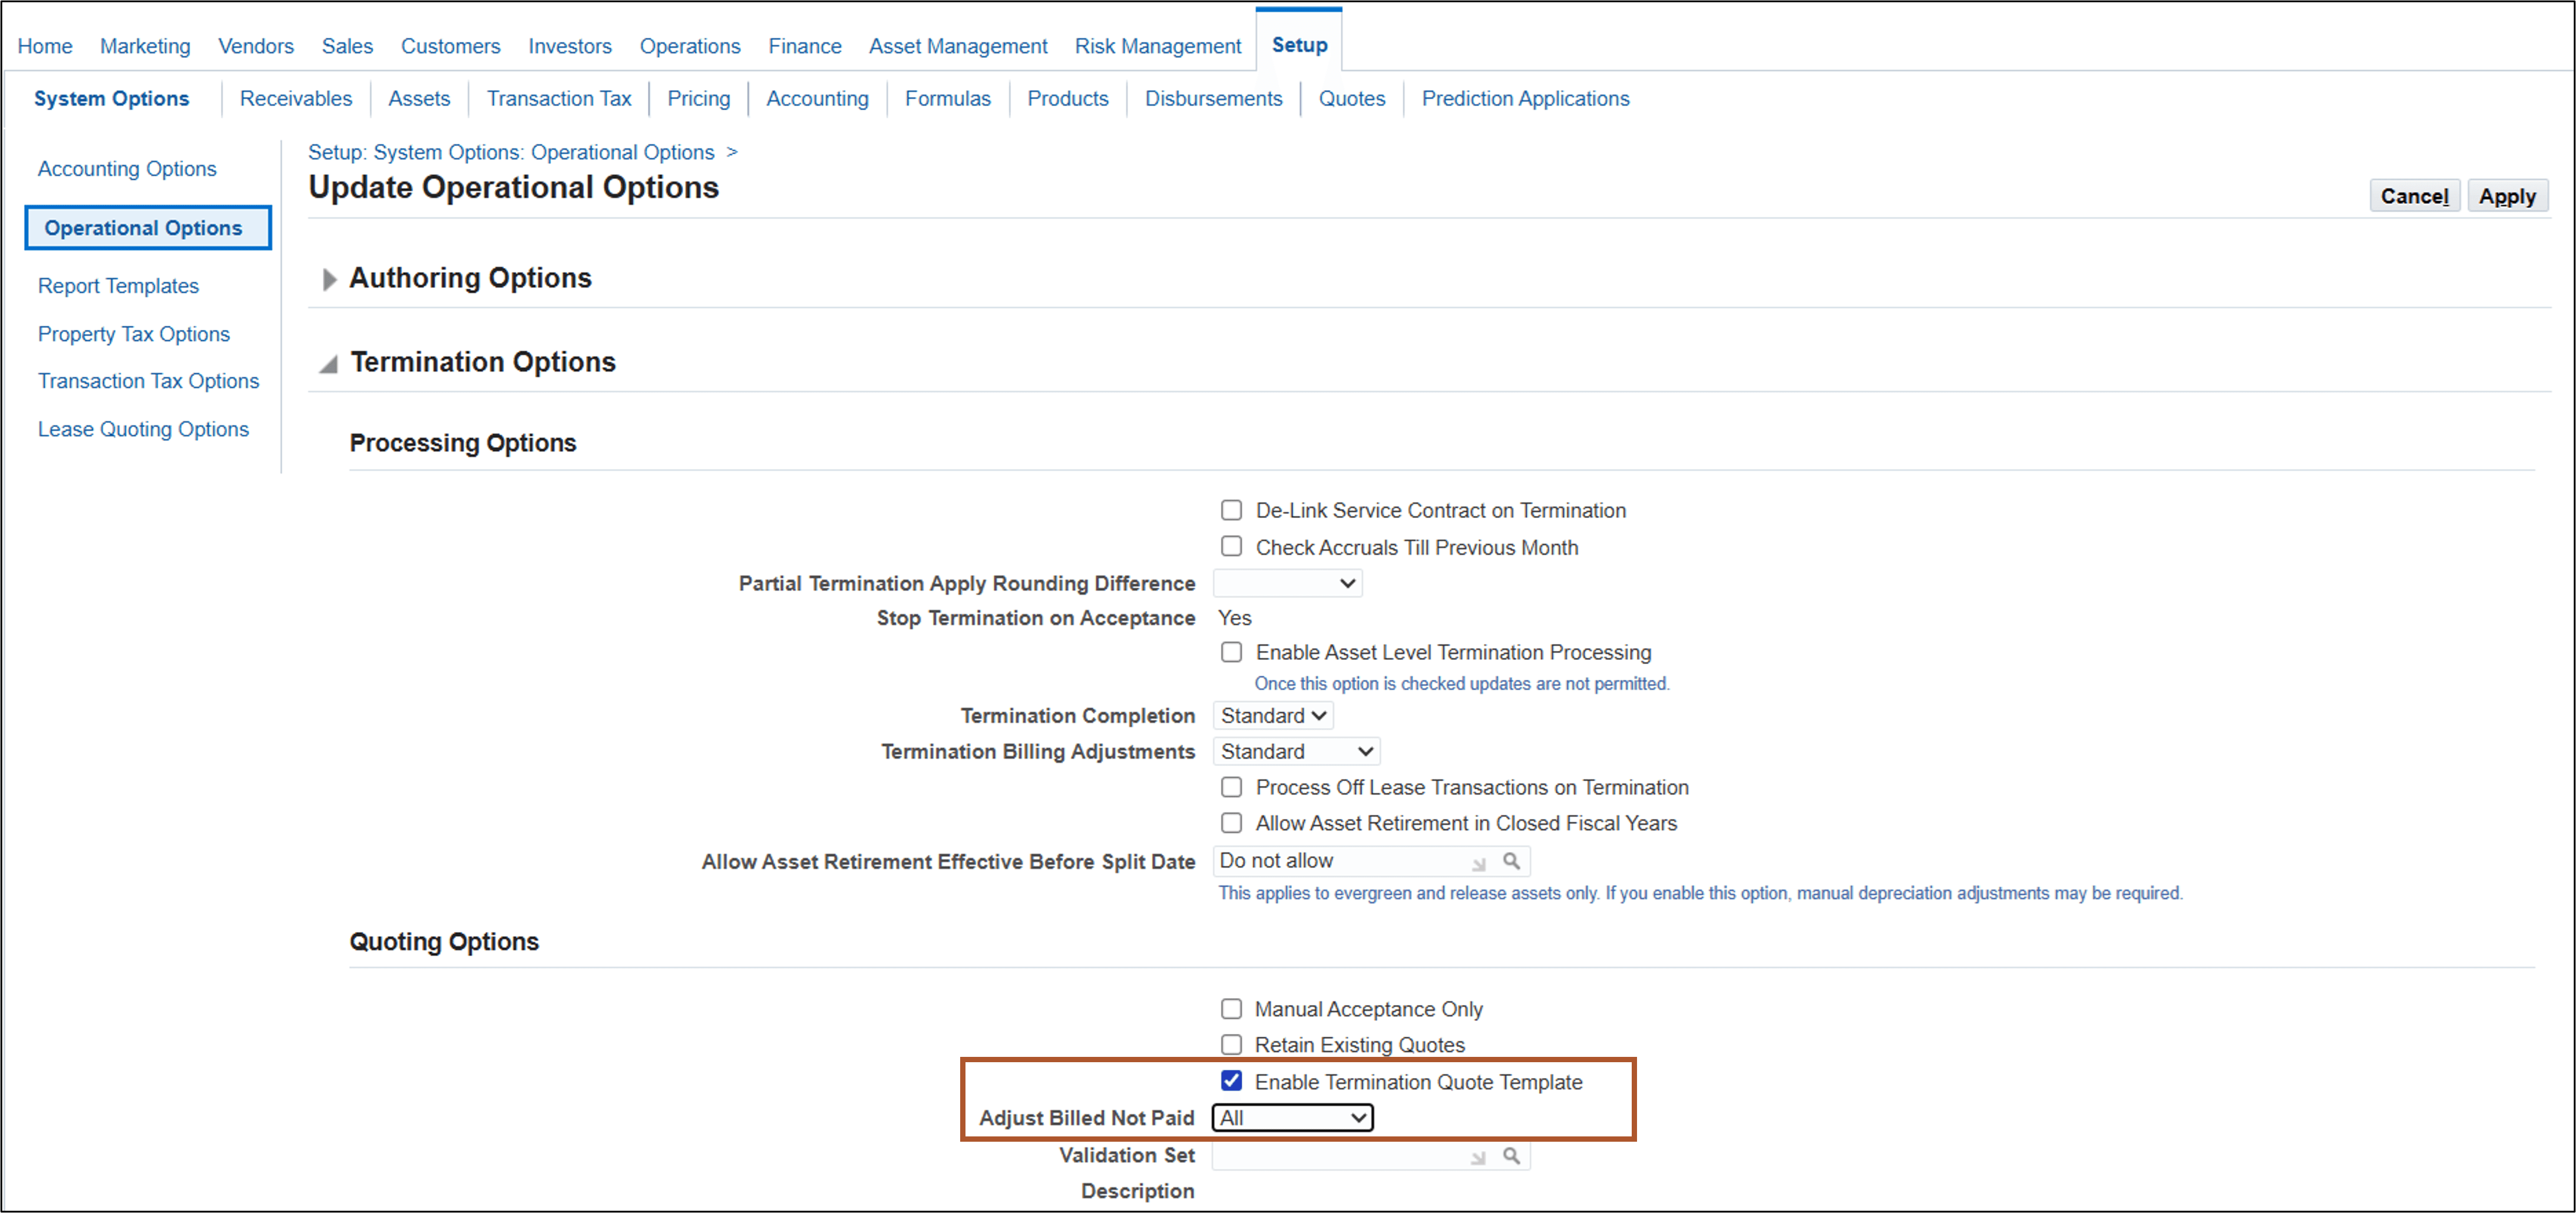The width and height of the screenshot is (2576, 1213).
Task: Click quick-select arrow beside Validation Set field
Action: [x=1478, y=1156]
